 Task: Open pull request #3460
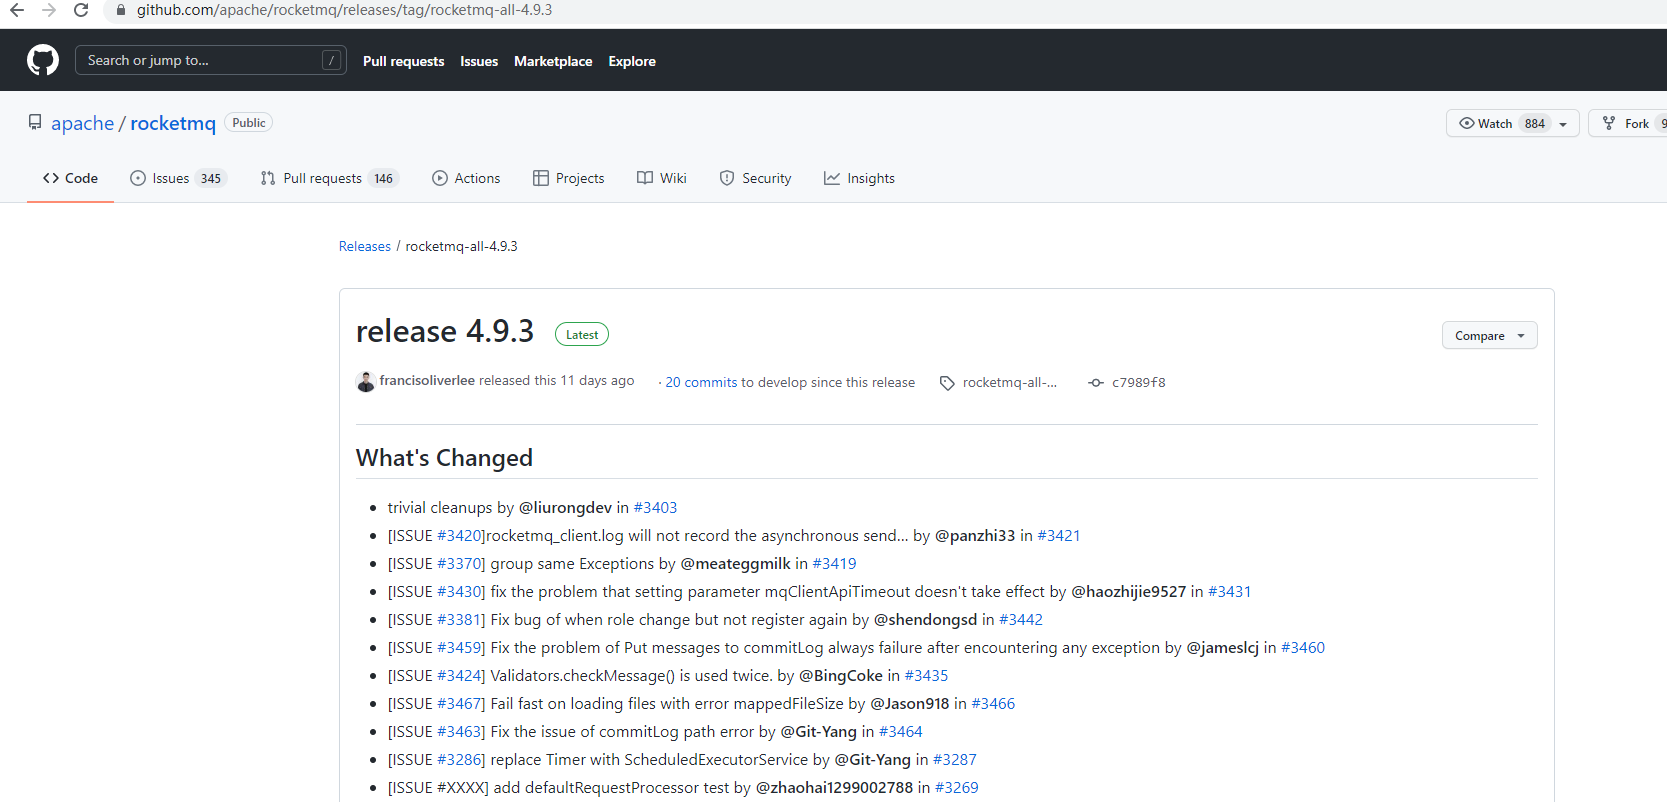[1303, 648]
